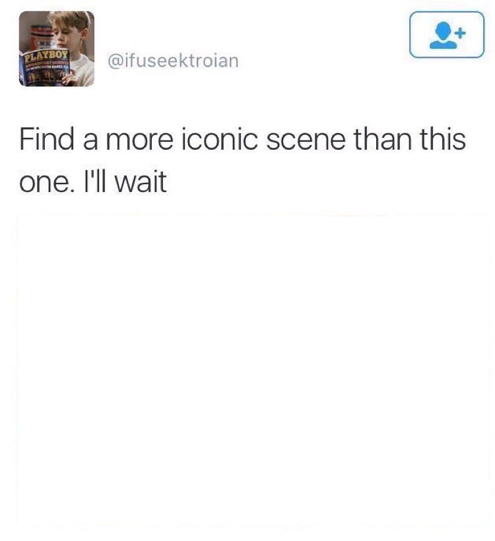Tap the small plus sign in the follow icon
495x541 pixels.
[x=461, y=33]
